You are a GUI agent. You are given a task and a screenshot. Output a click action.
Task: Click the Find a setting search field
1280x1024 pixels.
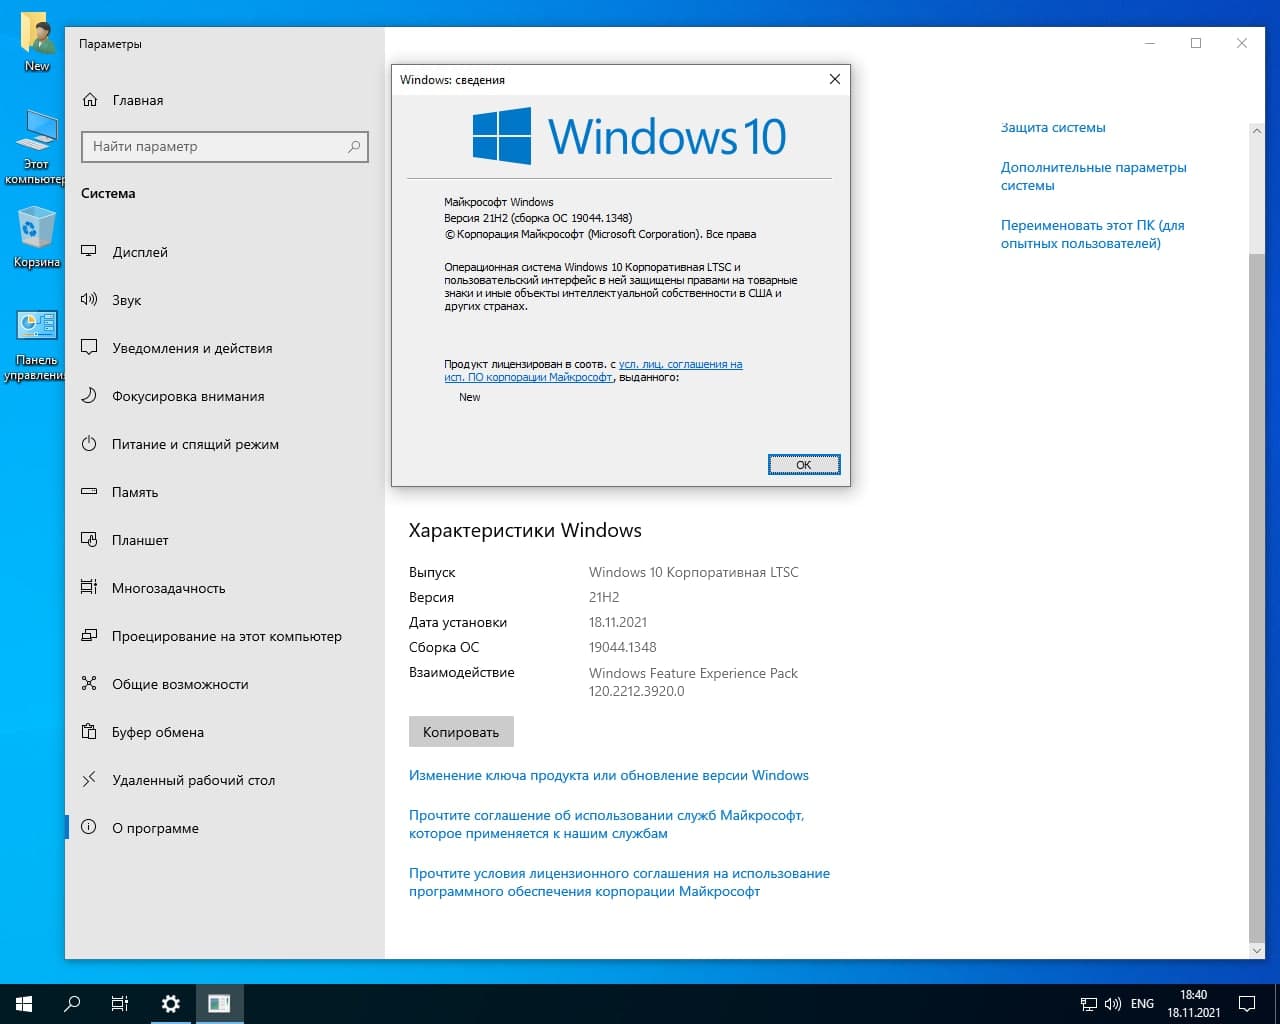click(x=215, y=147)
